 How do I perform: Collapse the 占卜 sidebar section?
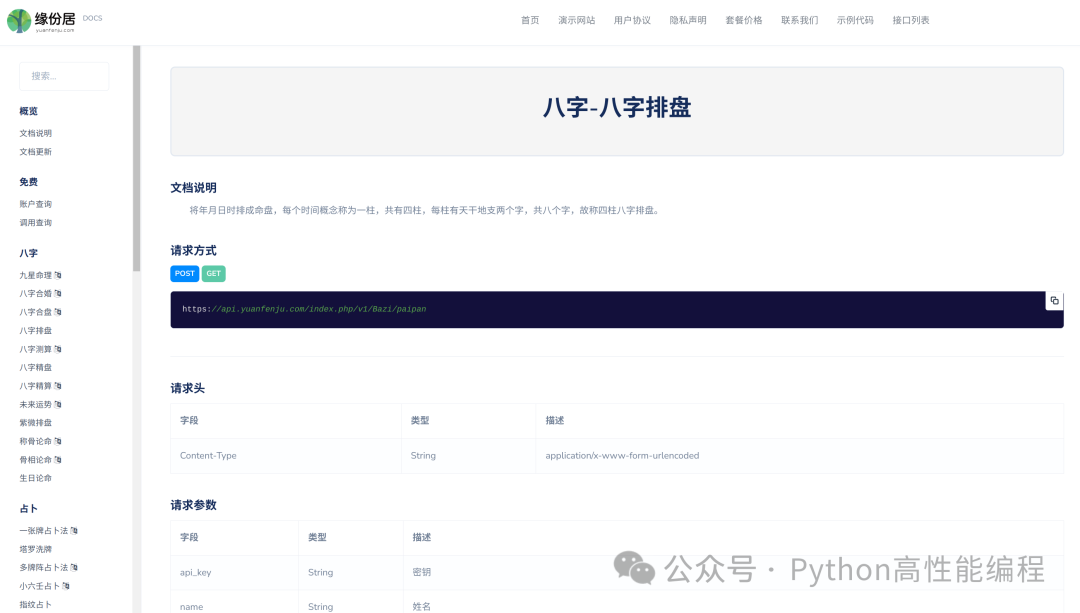pos(29,508)
